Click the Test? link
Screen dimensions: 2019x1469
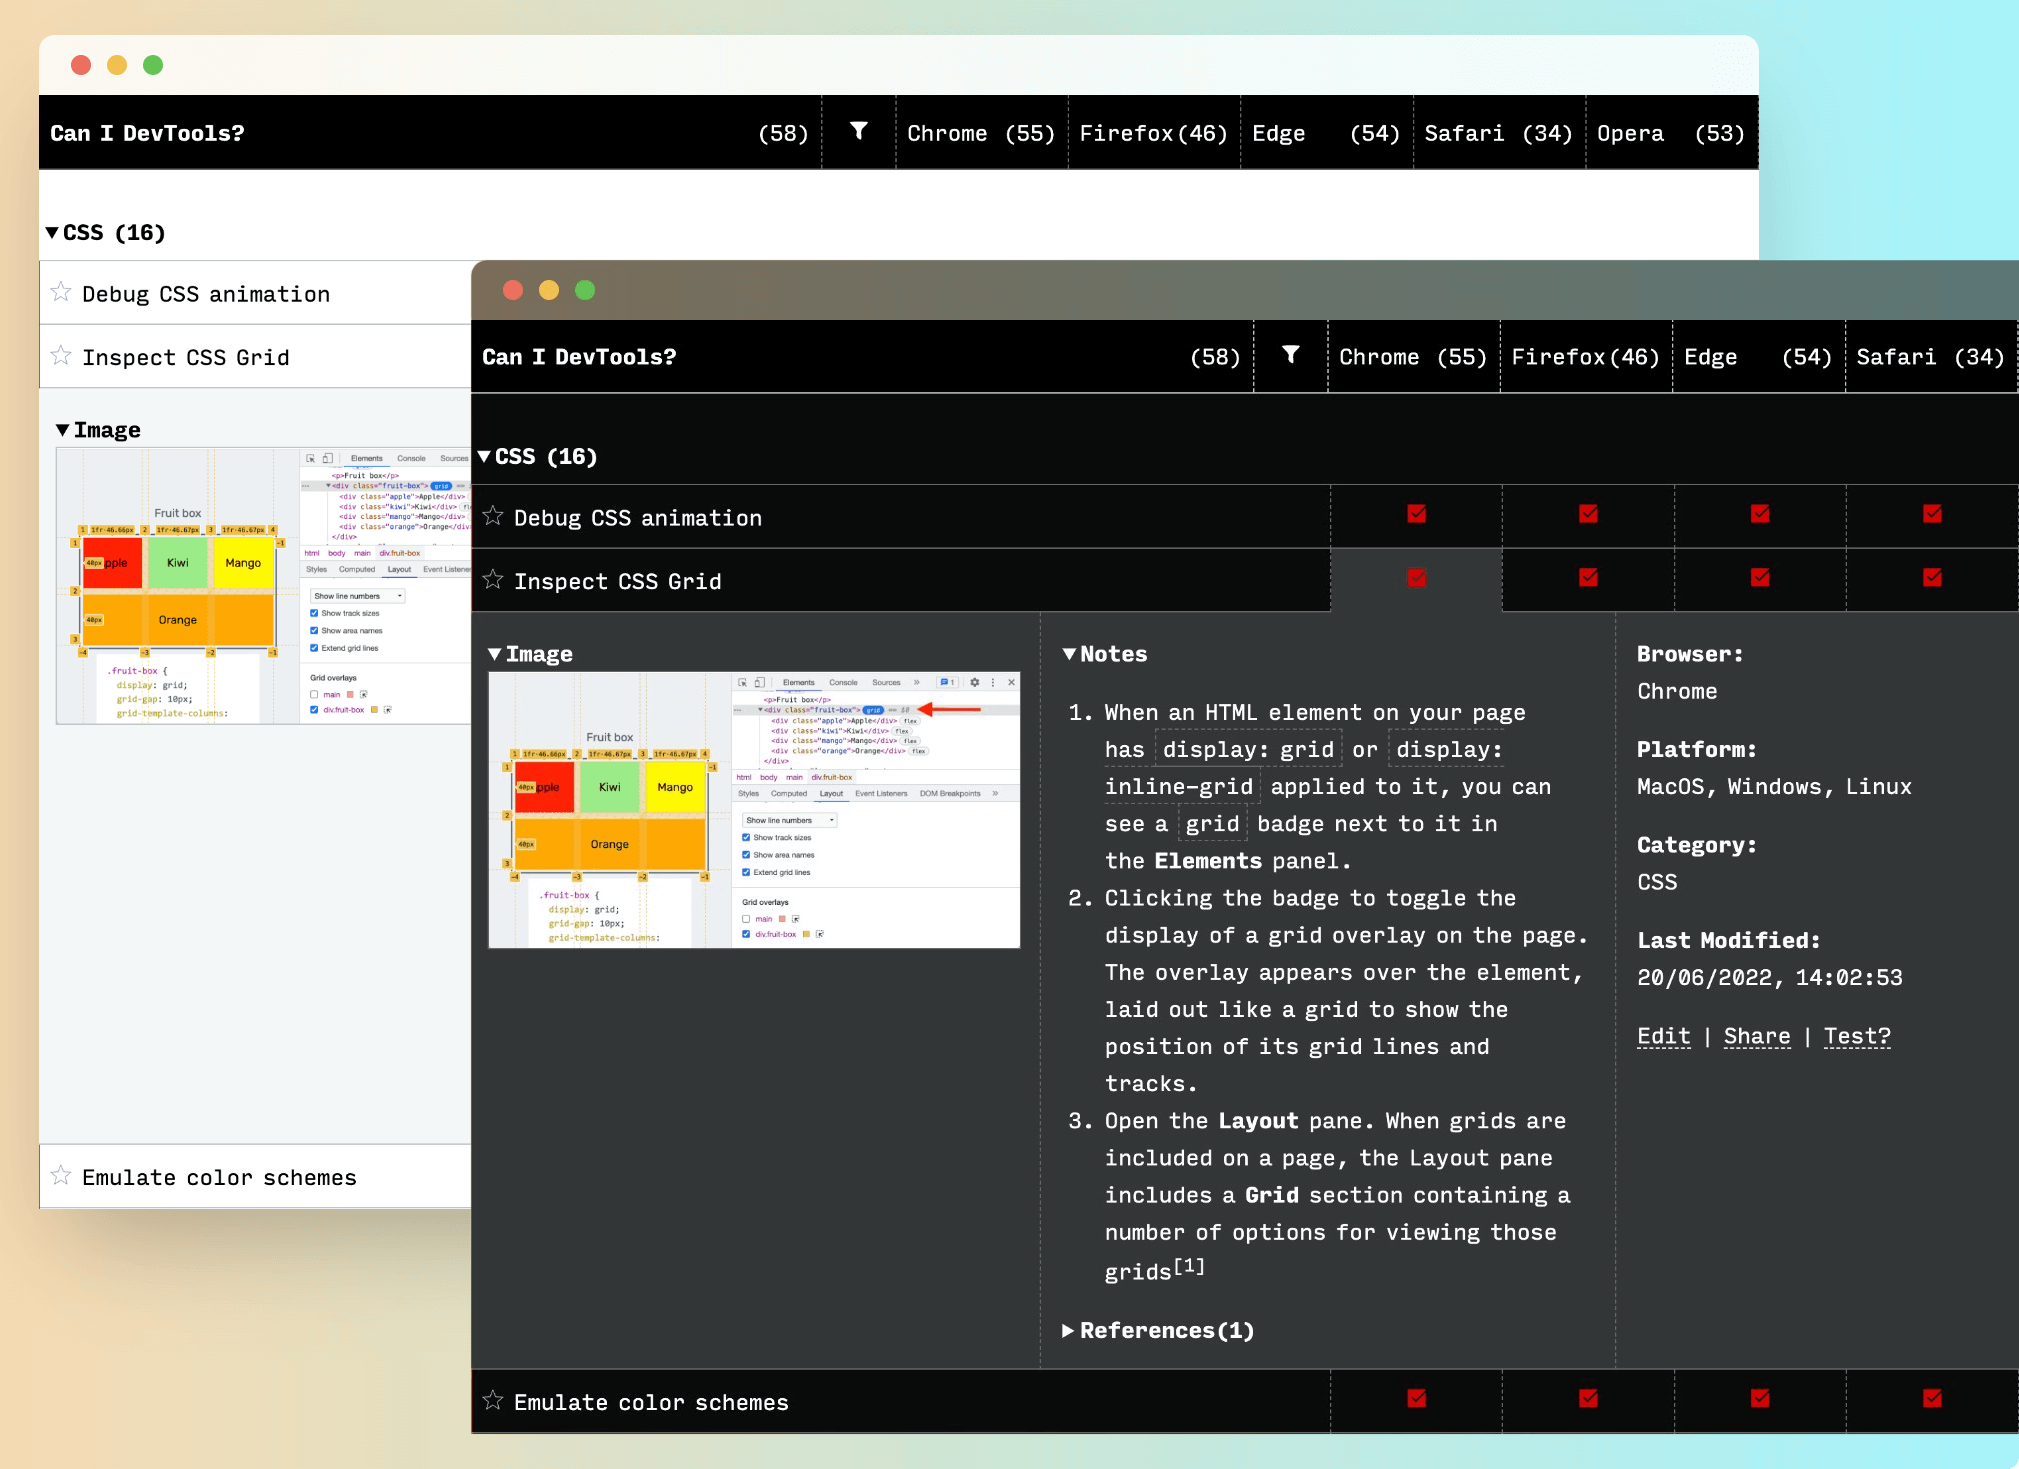(1856, 1036)
